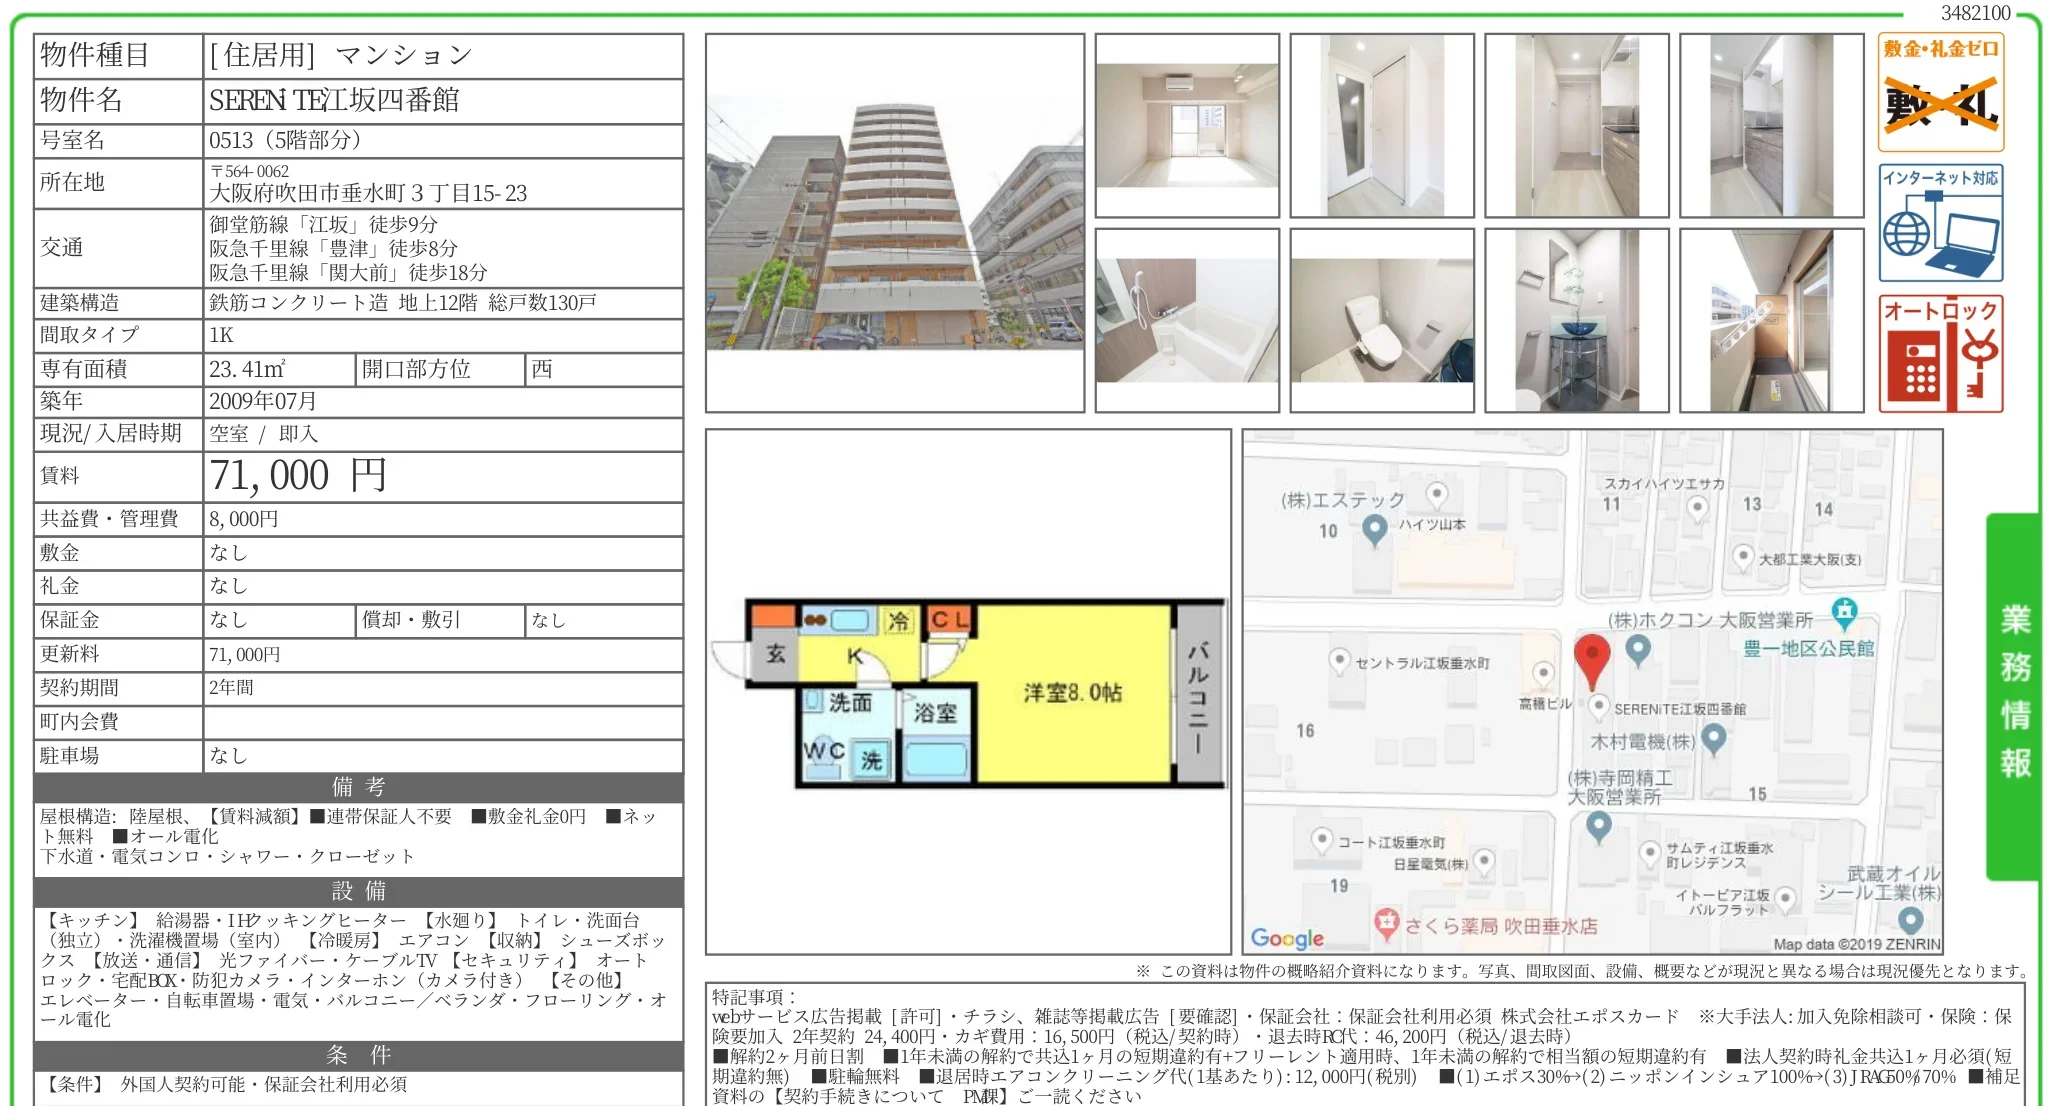
Task: Open the balcony photo thumbnail
Action: click(1772, 320)
